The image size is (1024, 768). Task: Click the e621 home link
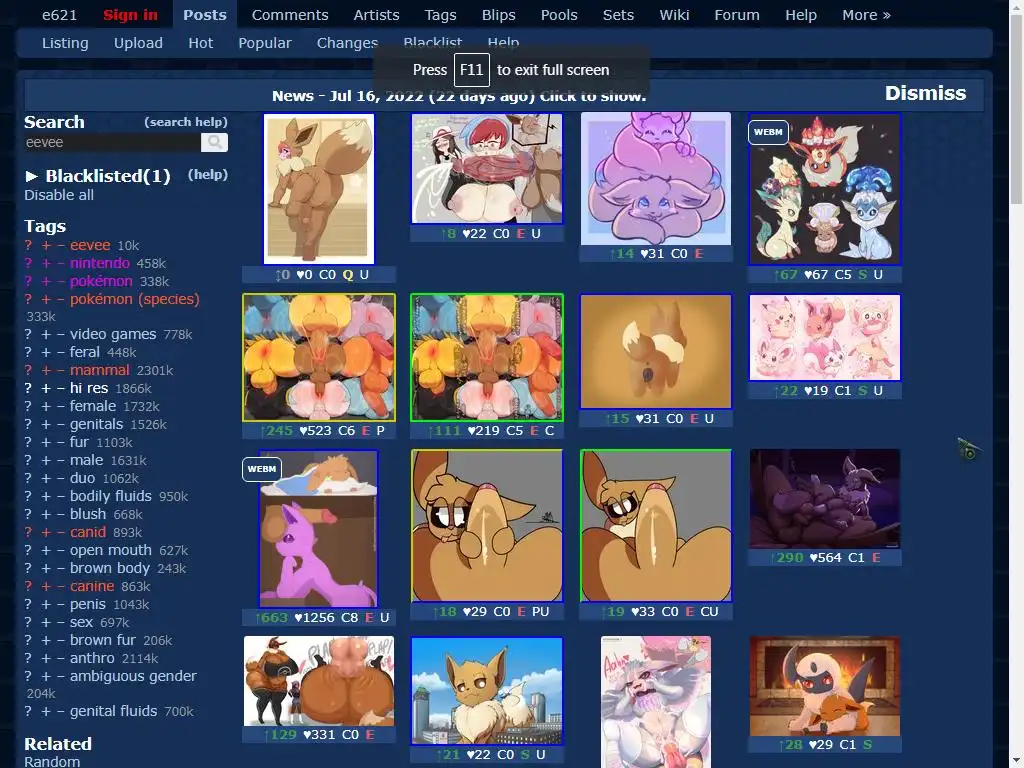pos(59,15)
